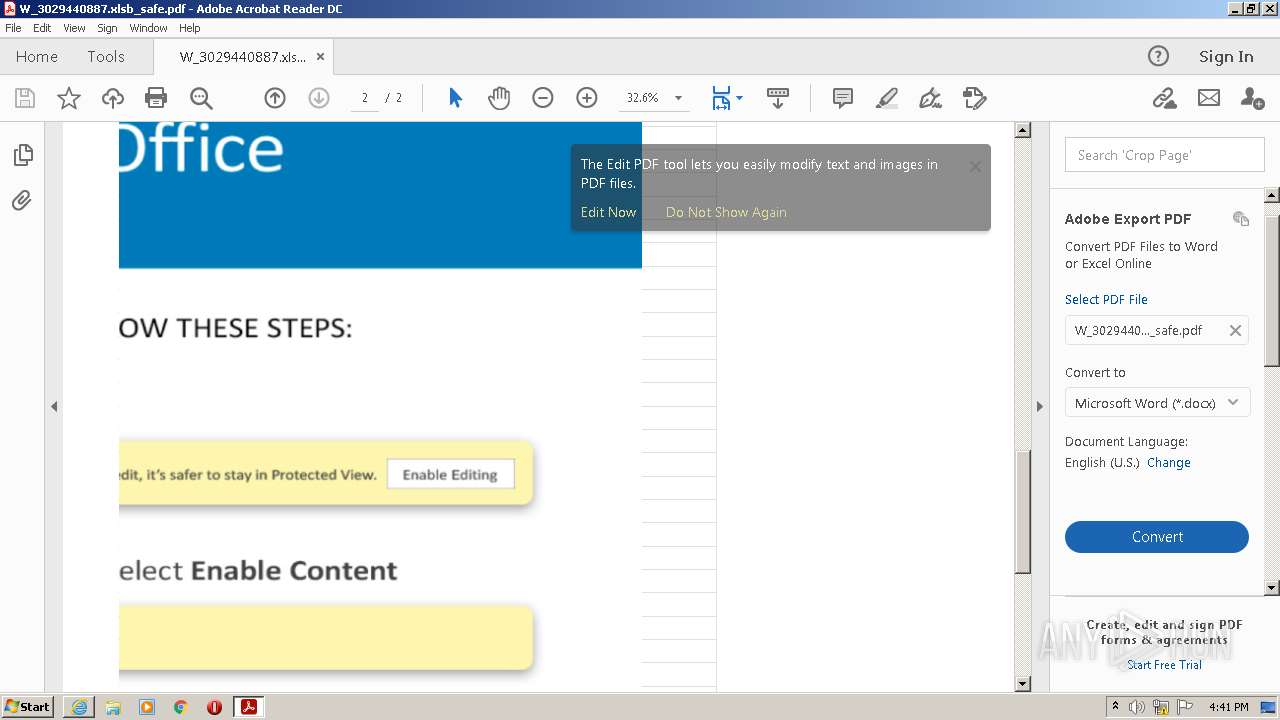Change the document language

point(1168,463)
